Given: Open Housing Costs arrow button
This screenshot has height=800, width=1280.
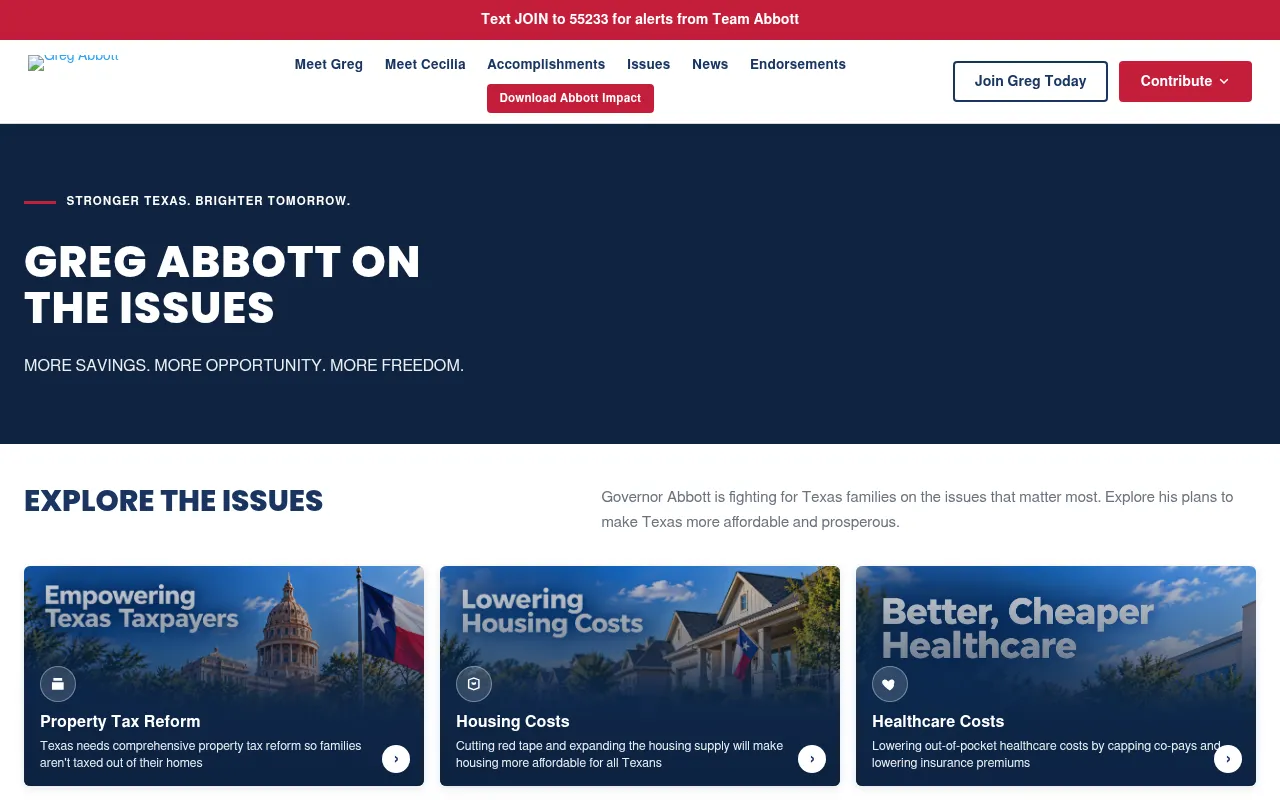Looking at the screenshot, I should (812, 759).
